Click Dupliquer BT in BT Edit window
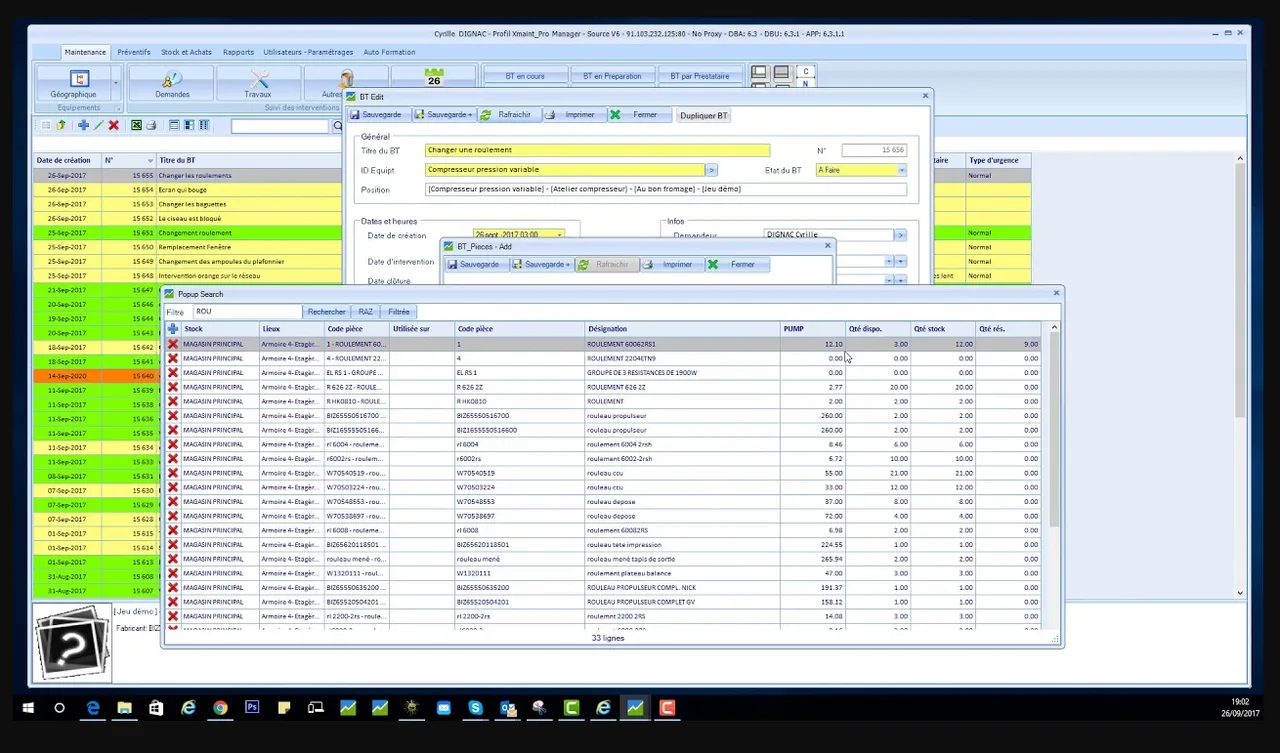The height and width of the screenshot is (753, 1280). tap(704, 115)
